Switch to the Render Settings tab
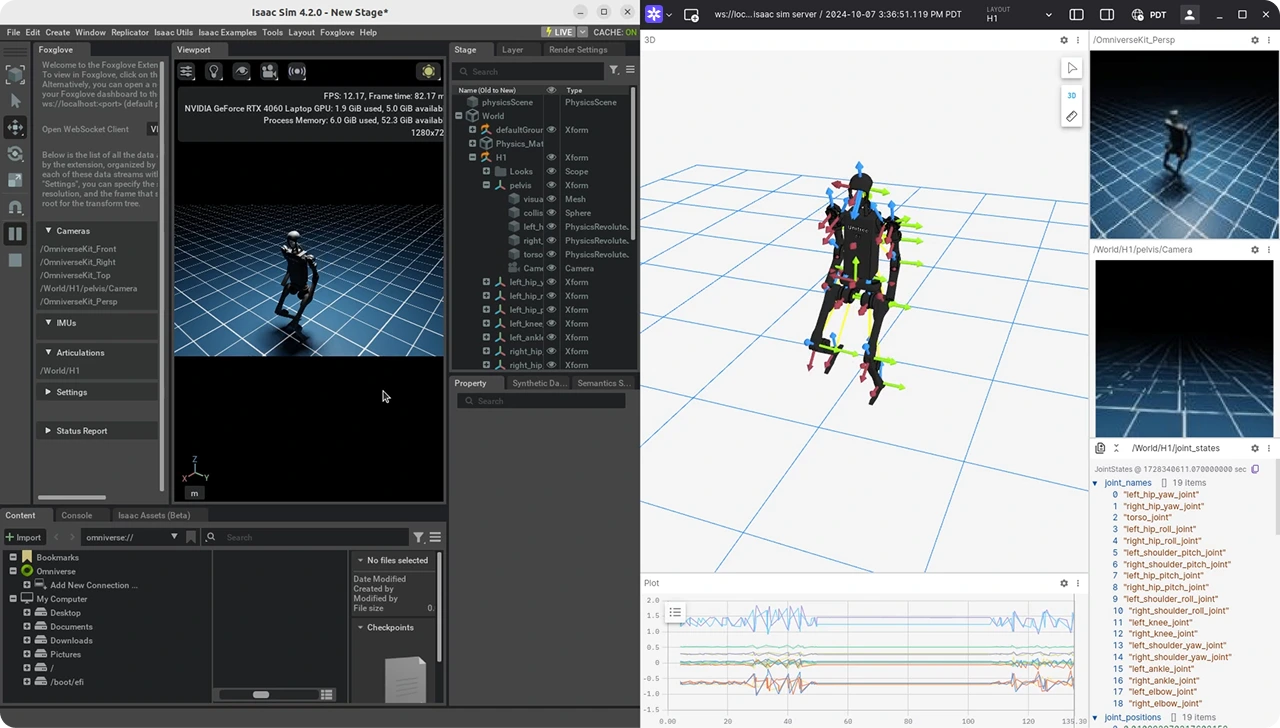Viewport: 1280px width, 728px height. (x=577, y=50)
